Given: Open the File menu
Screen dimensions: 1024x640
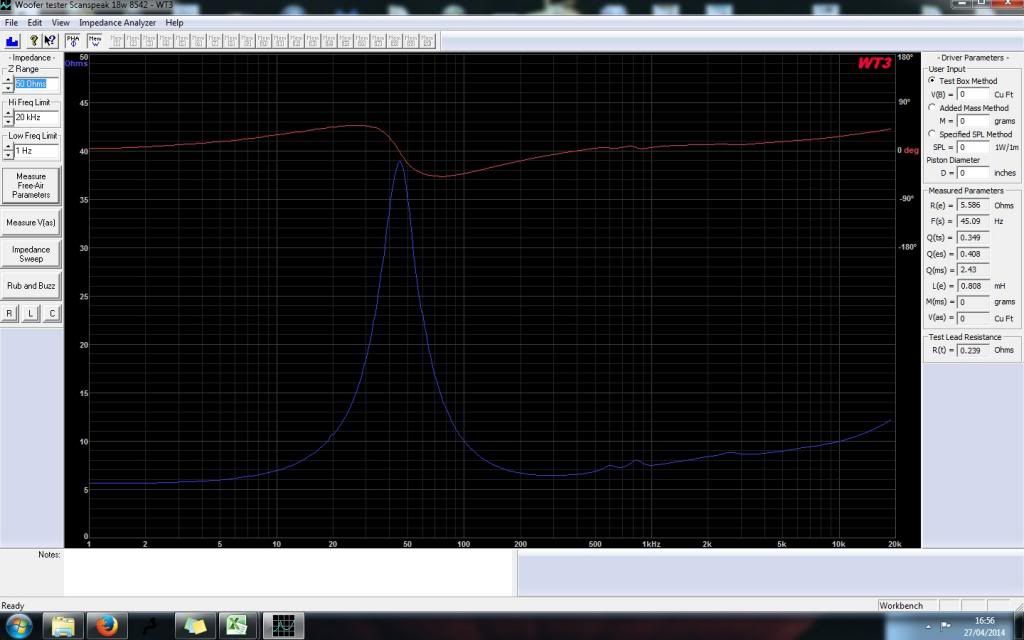Looking at the screenshot, I should tap(11, 22).
